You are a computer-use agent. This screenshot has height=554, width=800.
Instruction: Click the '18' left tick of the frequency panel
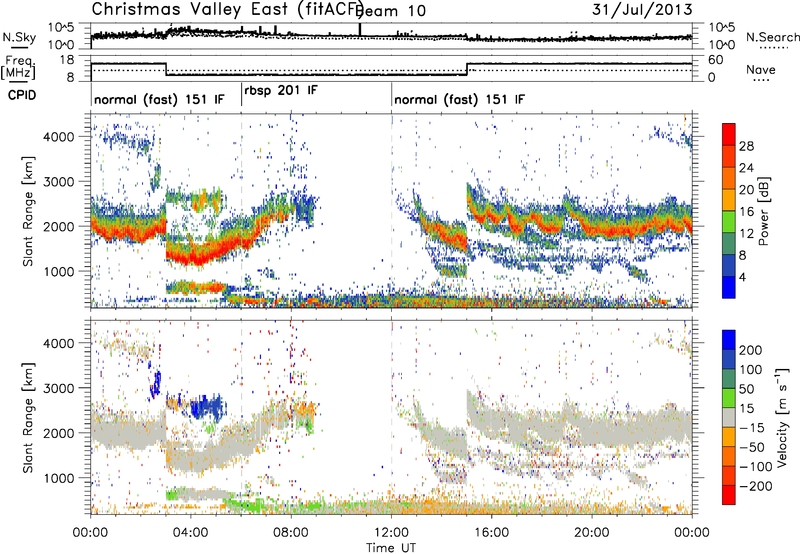(67, 60)
